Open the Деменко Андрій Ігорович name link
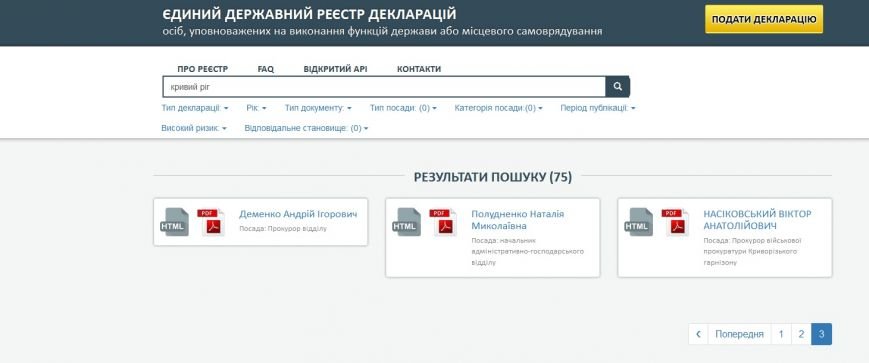This screenshot has width=869, height=363. [x=298, y=214]
